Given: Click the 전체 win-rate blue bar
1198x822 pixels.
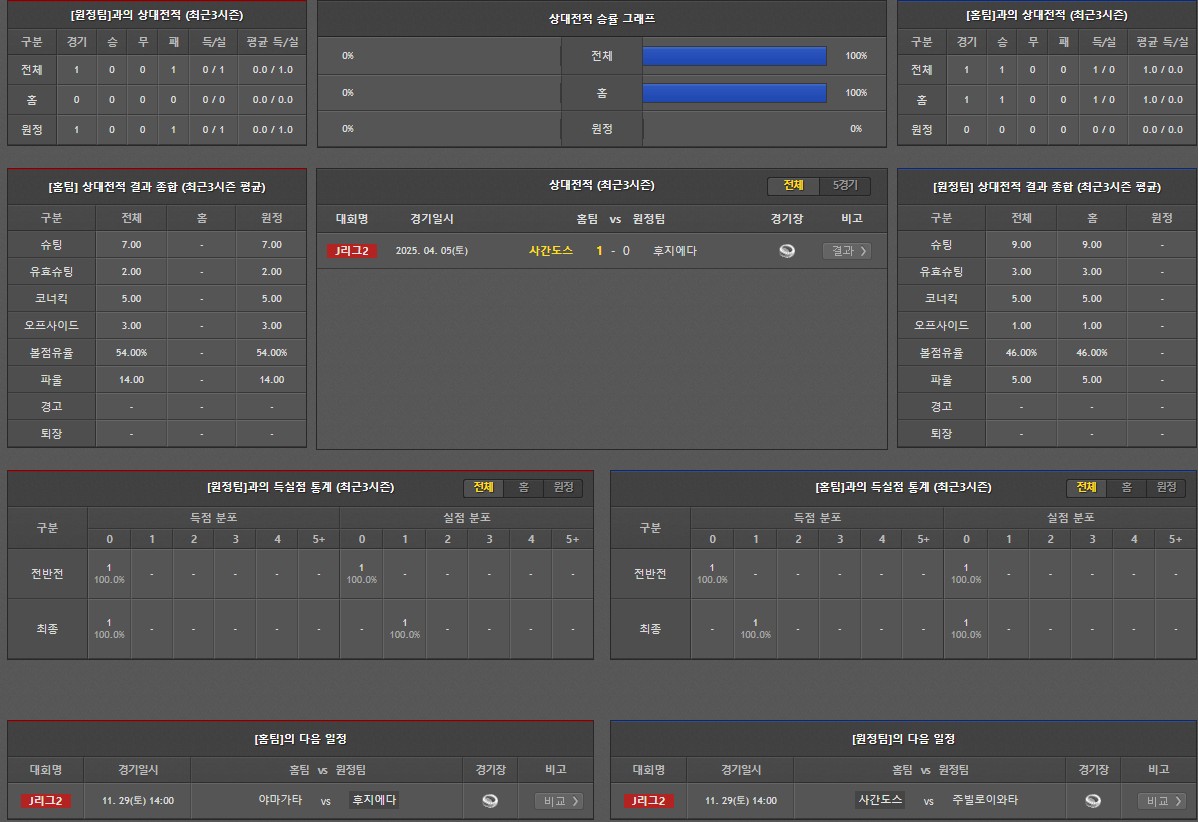Looking at the screenshot, I should [x=734, y=56].
